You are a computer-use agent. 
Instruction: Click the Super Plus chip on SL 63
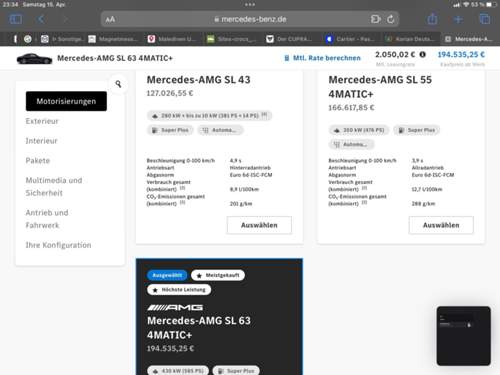236,370
